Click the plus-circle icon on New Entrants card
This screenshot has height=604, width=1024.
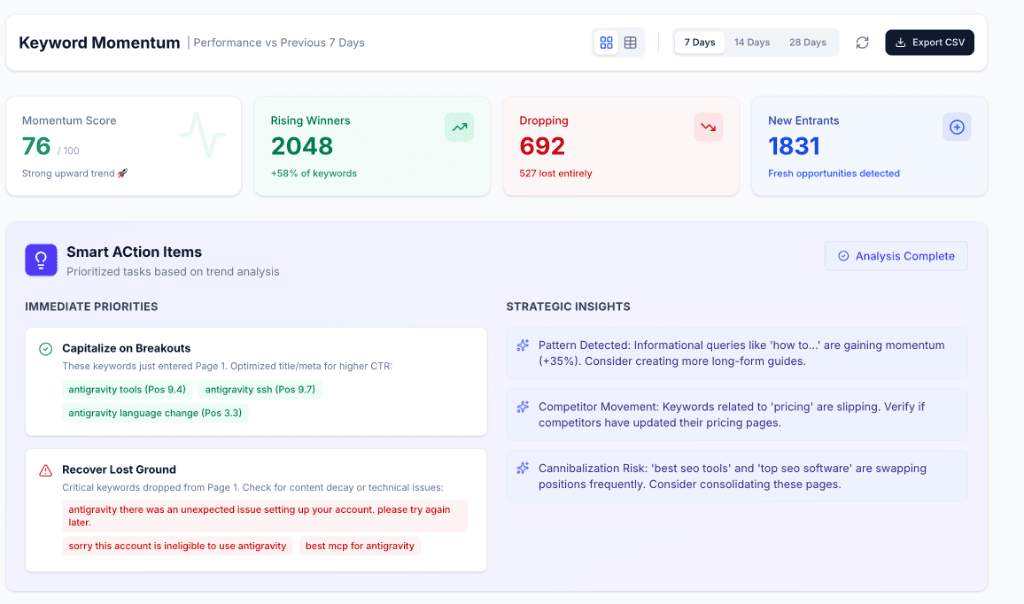pyautogui.click(x=956, y=126)
